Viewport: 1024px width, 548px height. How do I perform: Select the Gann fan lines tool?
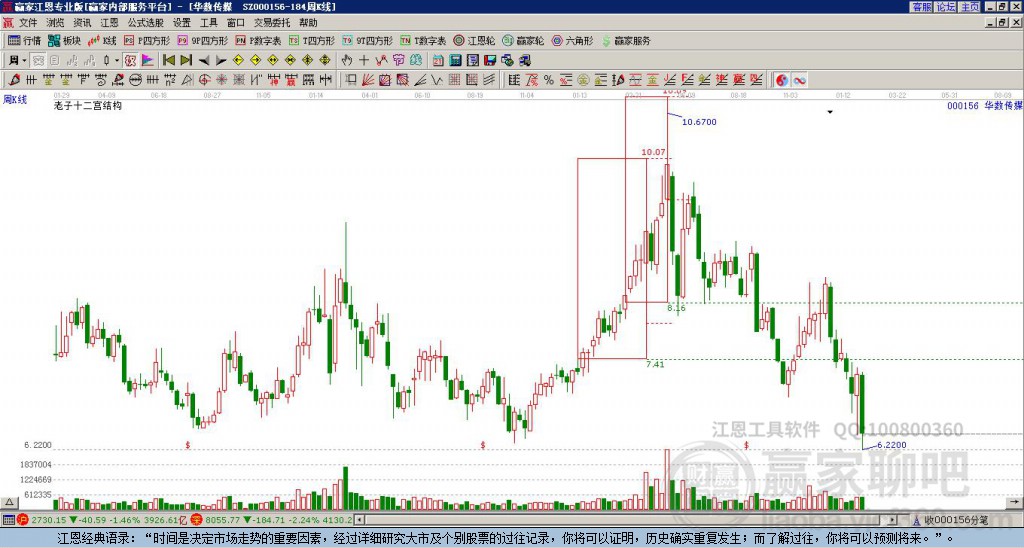pyautogui.click(x=368, y=80)
